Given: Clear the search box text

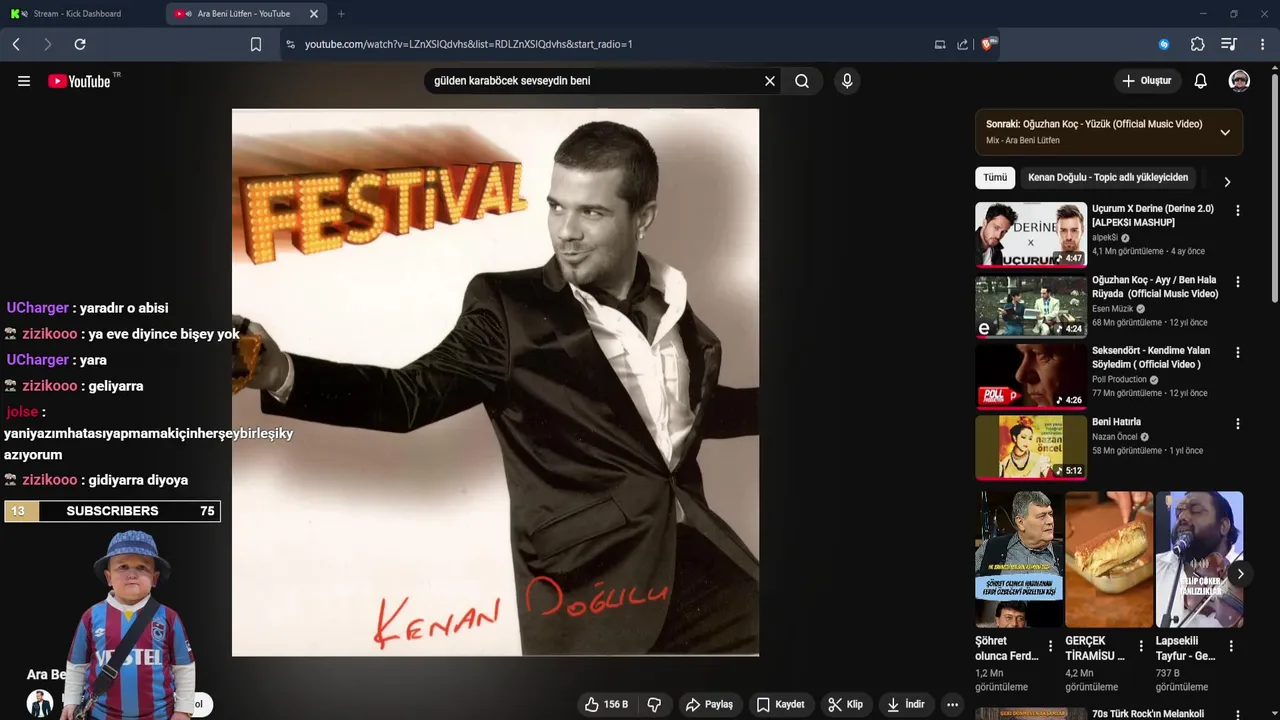Looking at the screenshot, I should tap(770, 81).
